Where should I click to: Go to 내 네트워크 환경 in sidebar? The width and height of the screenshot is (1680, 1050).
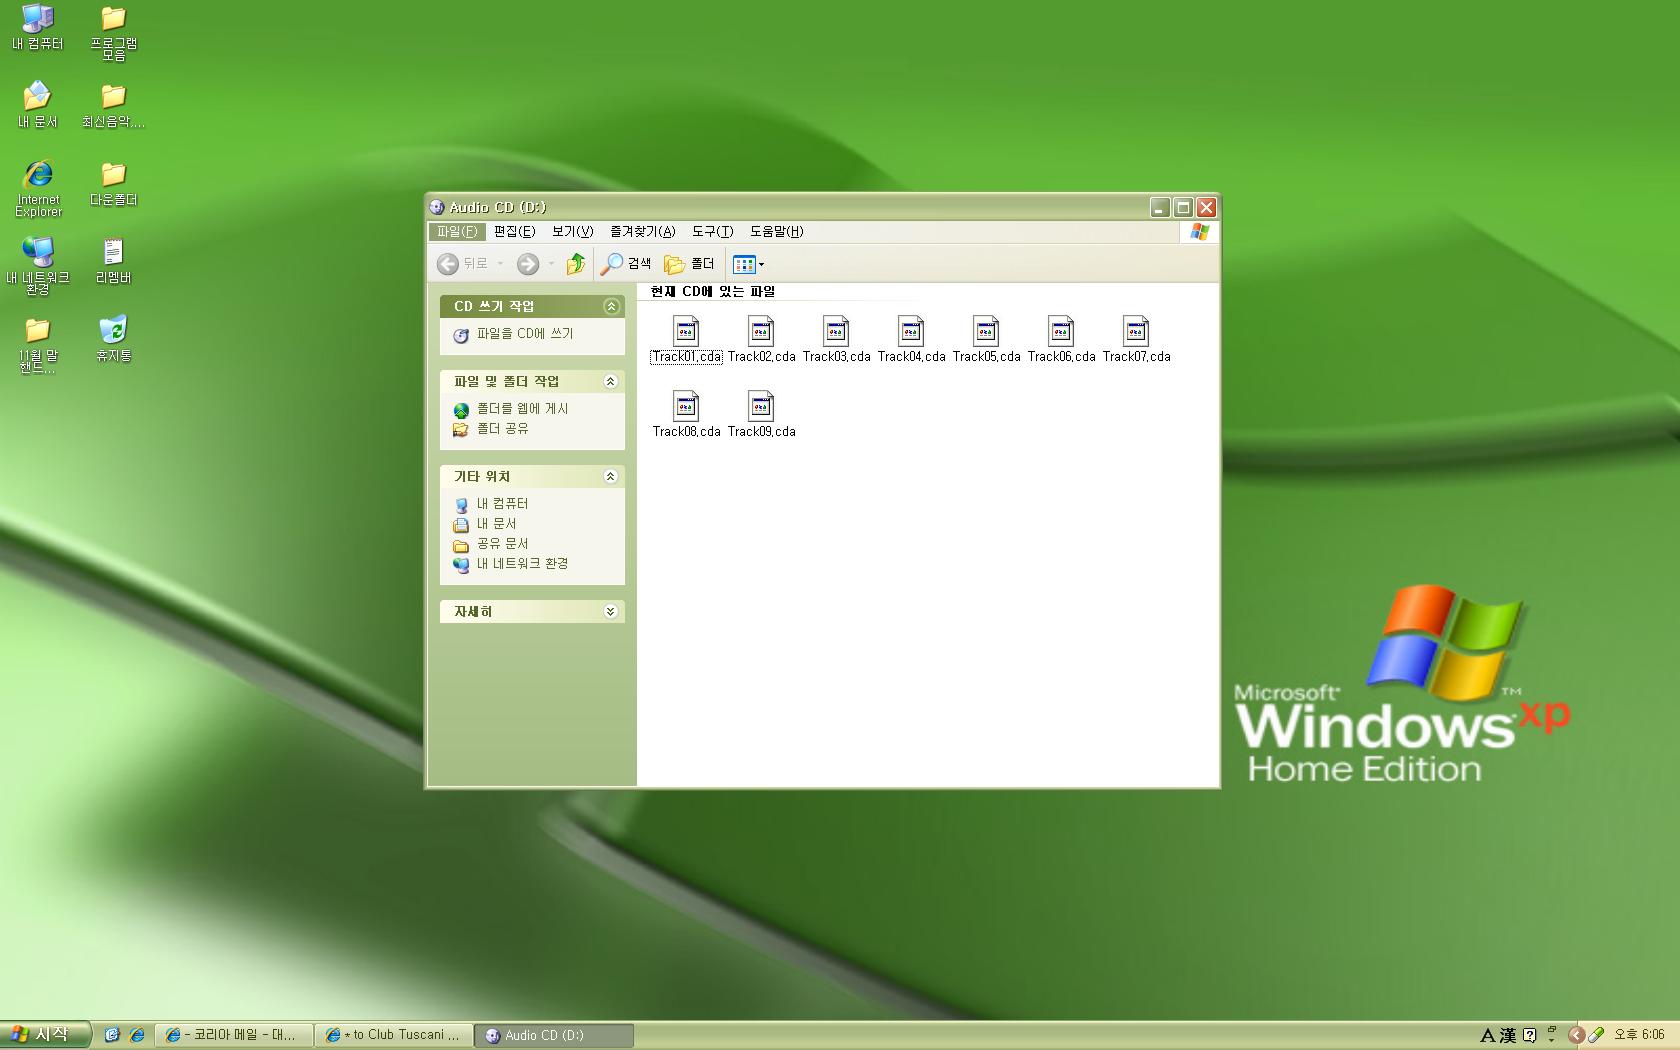click(x=522, y=564)
